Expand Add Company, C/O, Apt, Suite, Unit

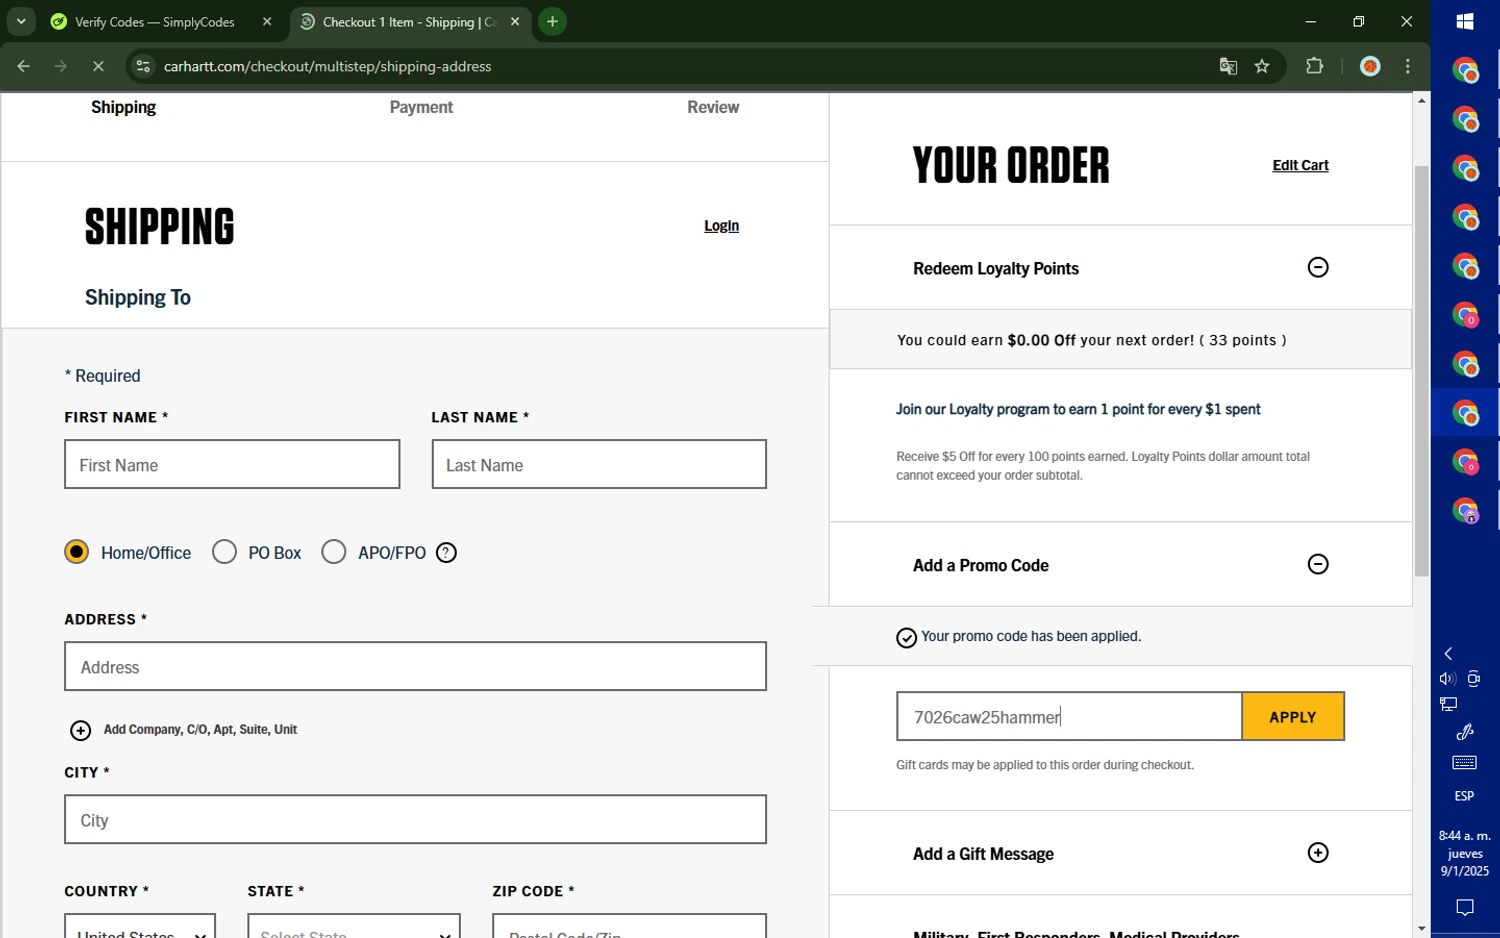[x=184, y=730]
